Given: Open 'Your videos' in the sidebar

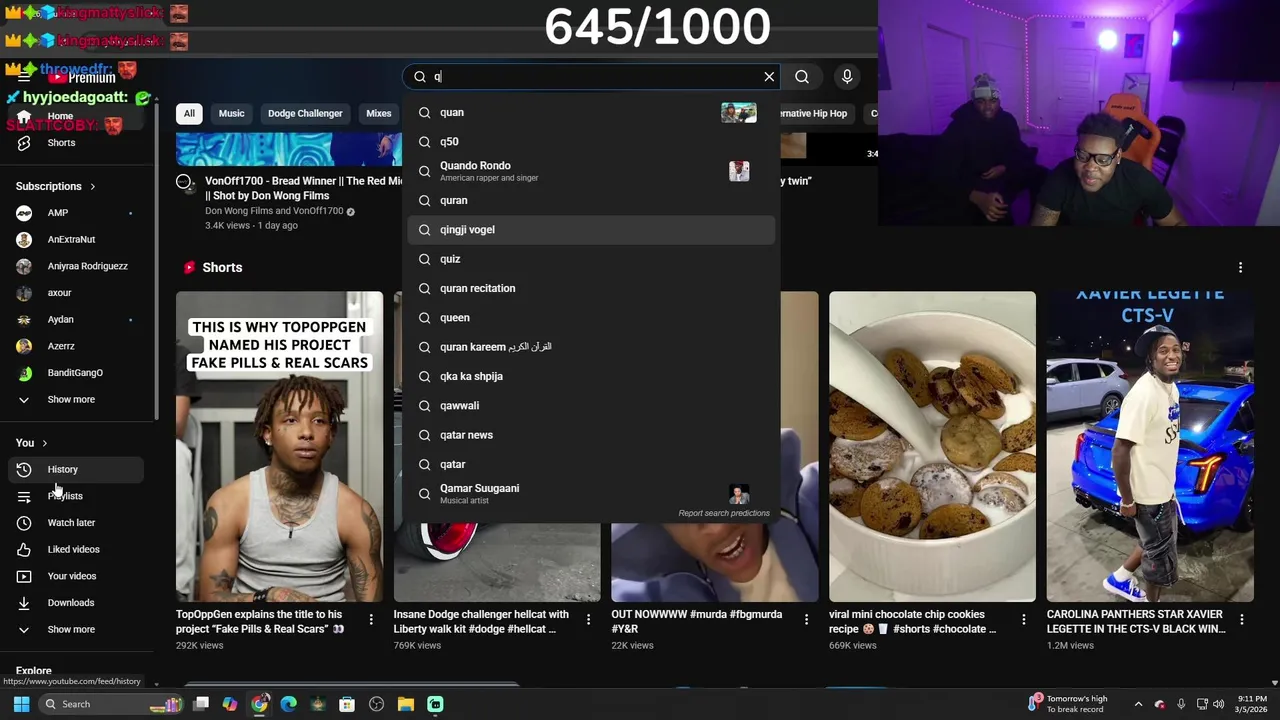Looking at the screenshot, I should 76,576.
